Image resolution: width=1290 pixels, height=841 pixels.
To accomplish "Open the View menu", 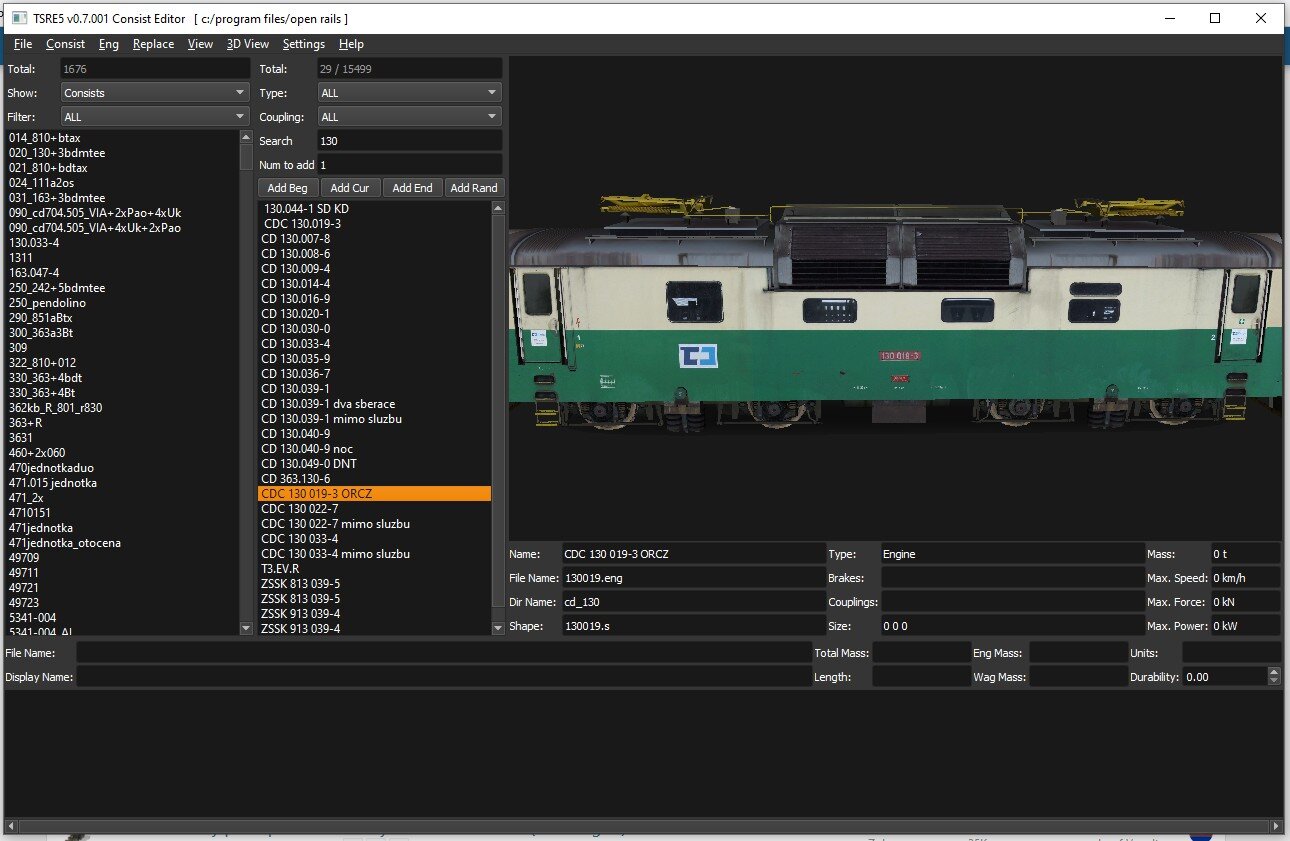I will 200,44.
